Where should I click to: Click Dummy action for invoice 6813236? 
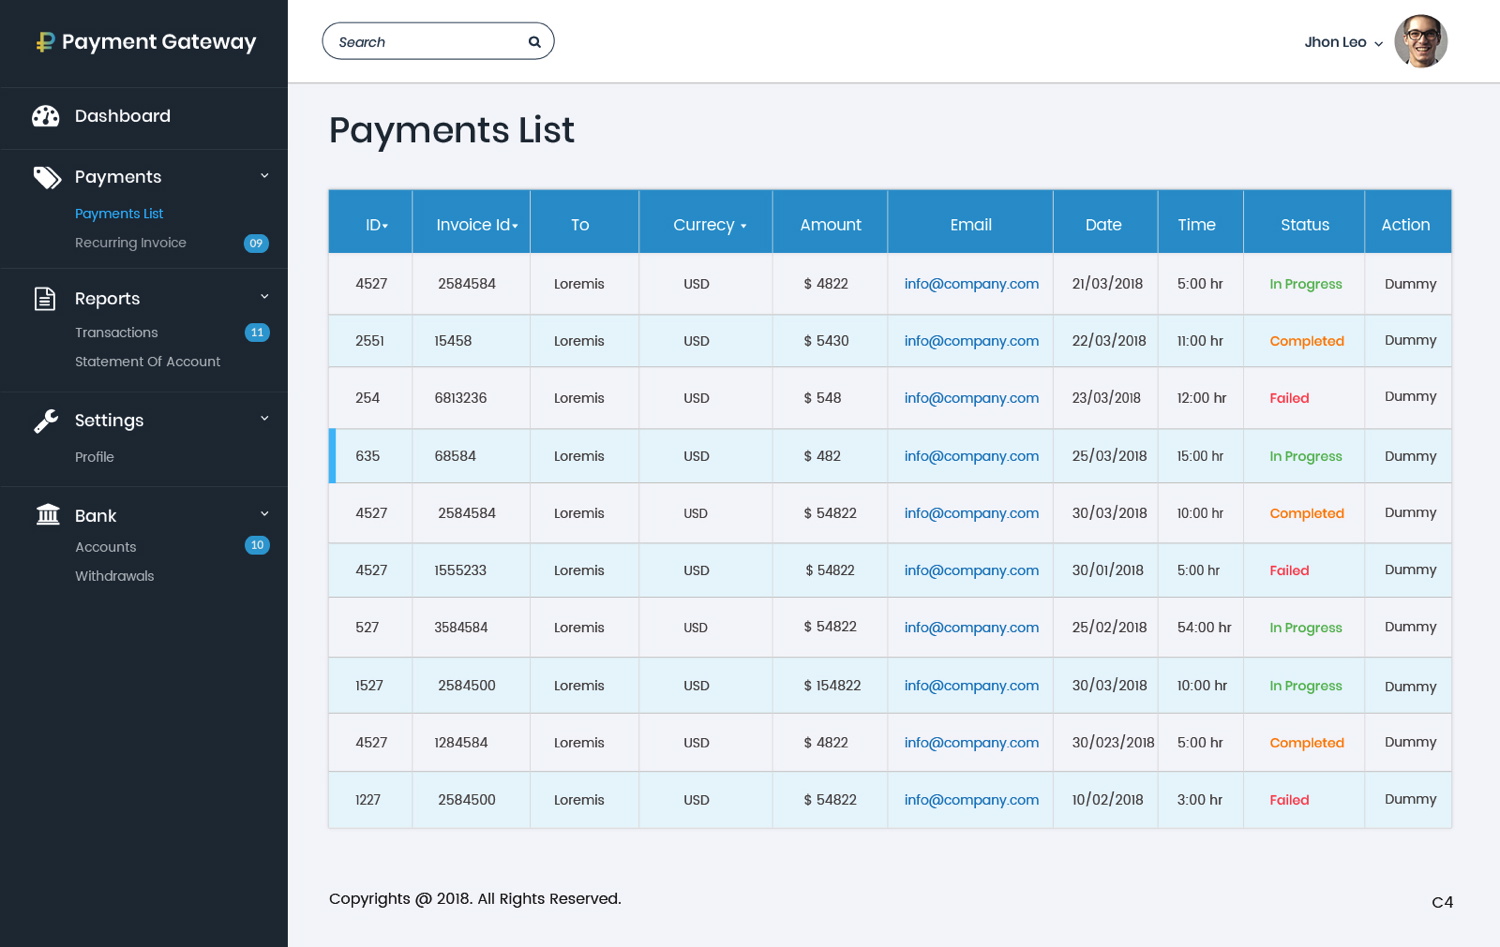click(1410, 397)
